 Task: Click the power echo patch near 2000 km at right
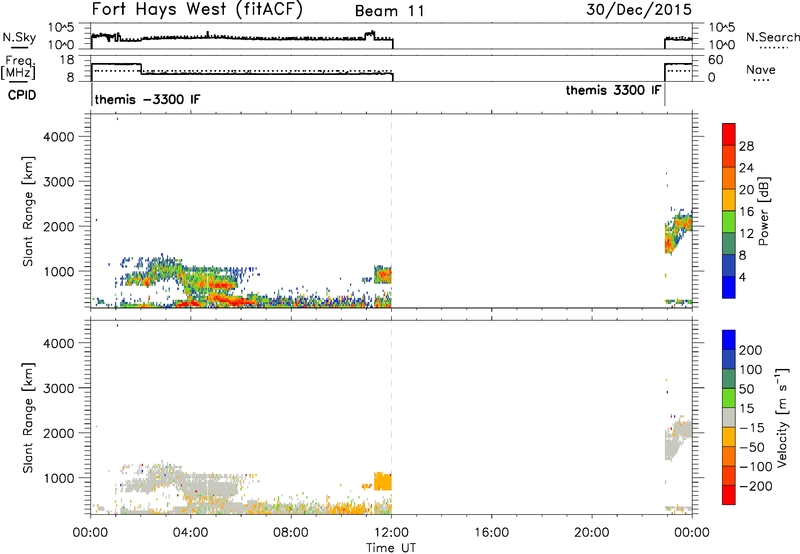click(x=679, y=229)
